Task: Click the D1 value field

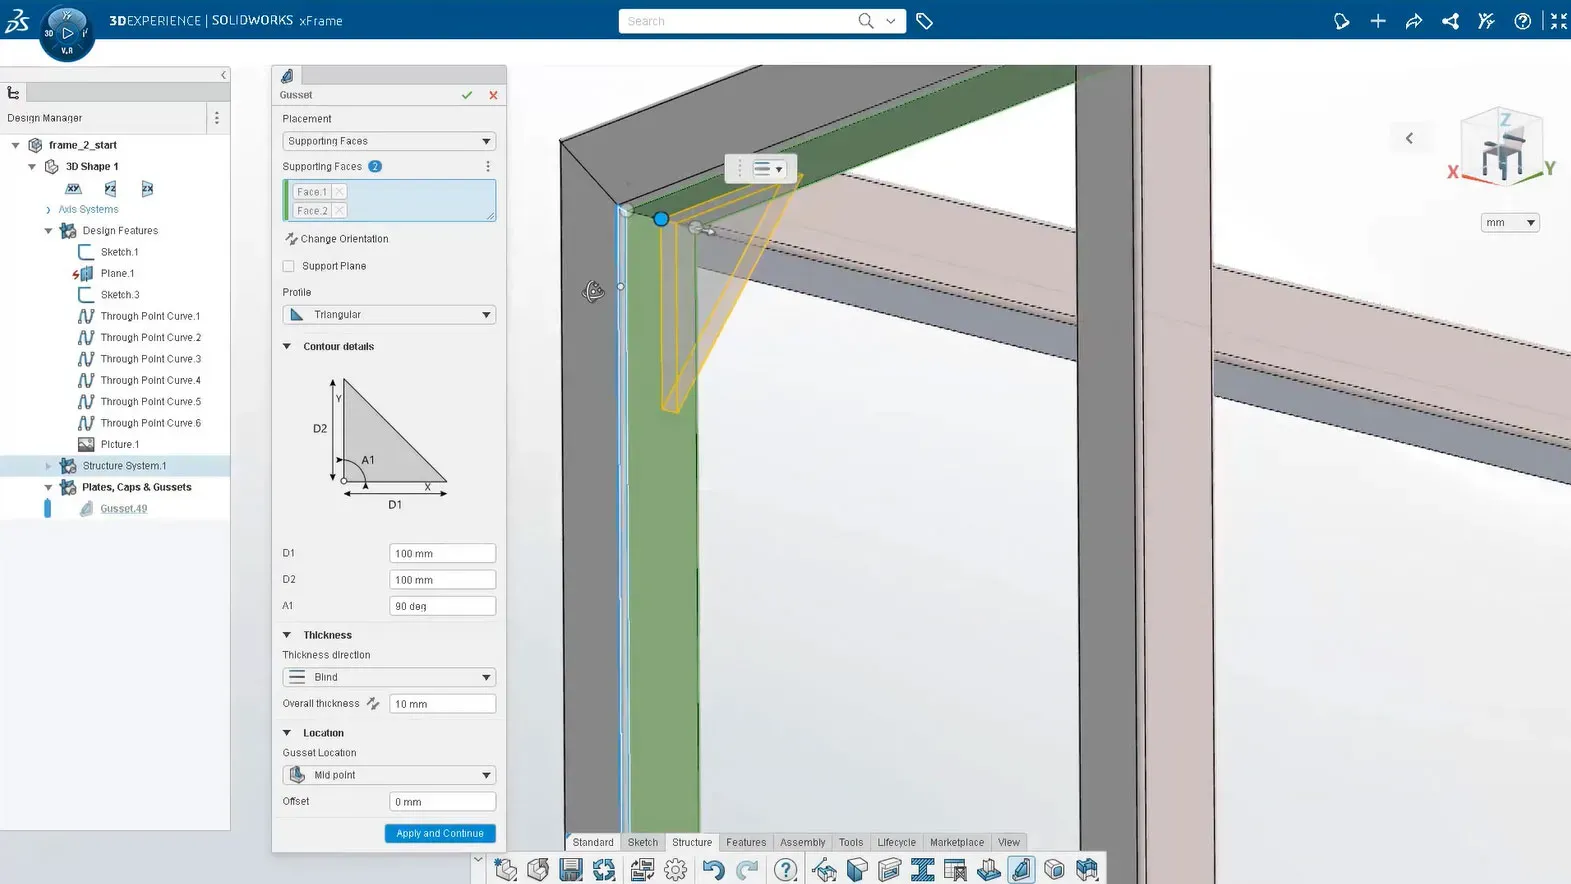Action: coord(442,553)
